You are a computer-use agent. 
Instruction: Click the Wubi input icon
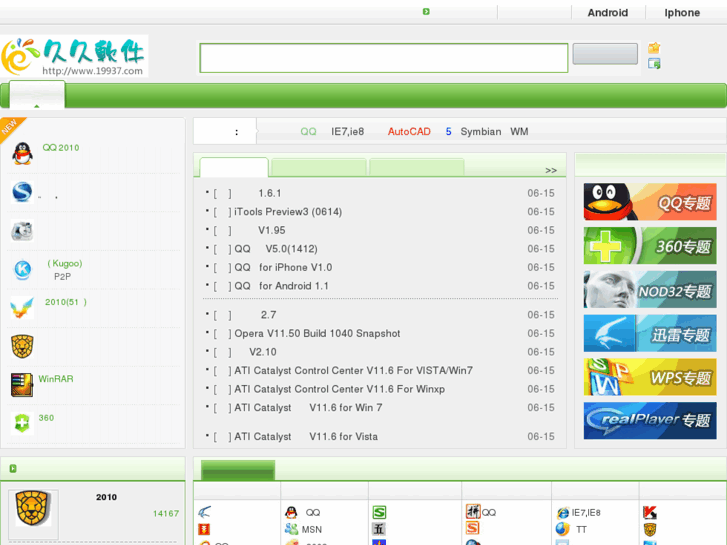click(379, 529)
